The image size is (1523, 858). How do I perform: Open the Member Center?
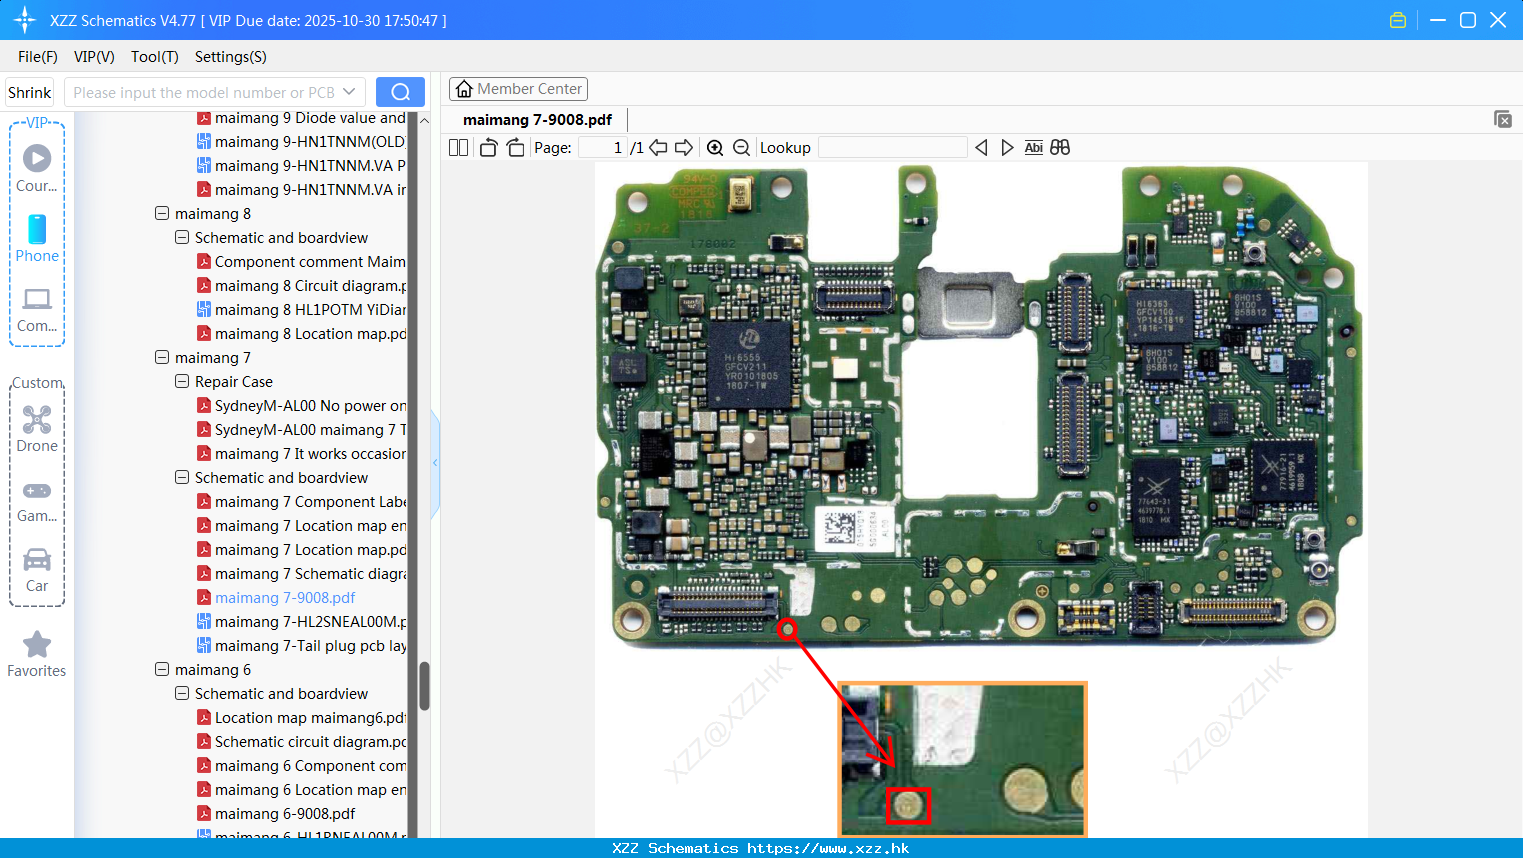pyautogui.click(x=518, y=89)
